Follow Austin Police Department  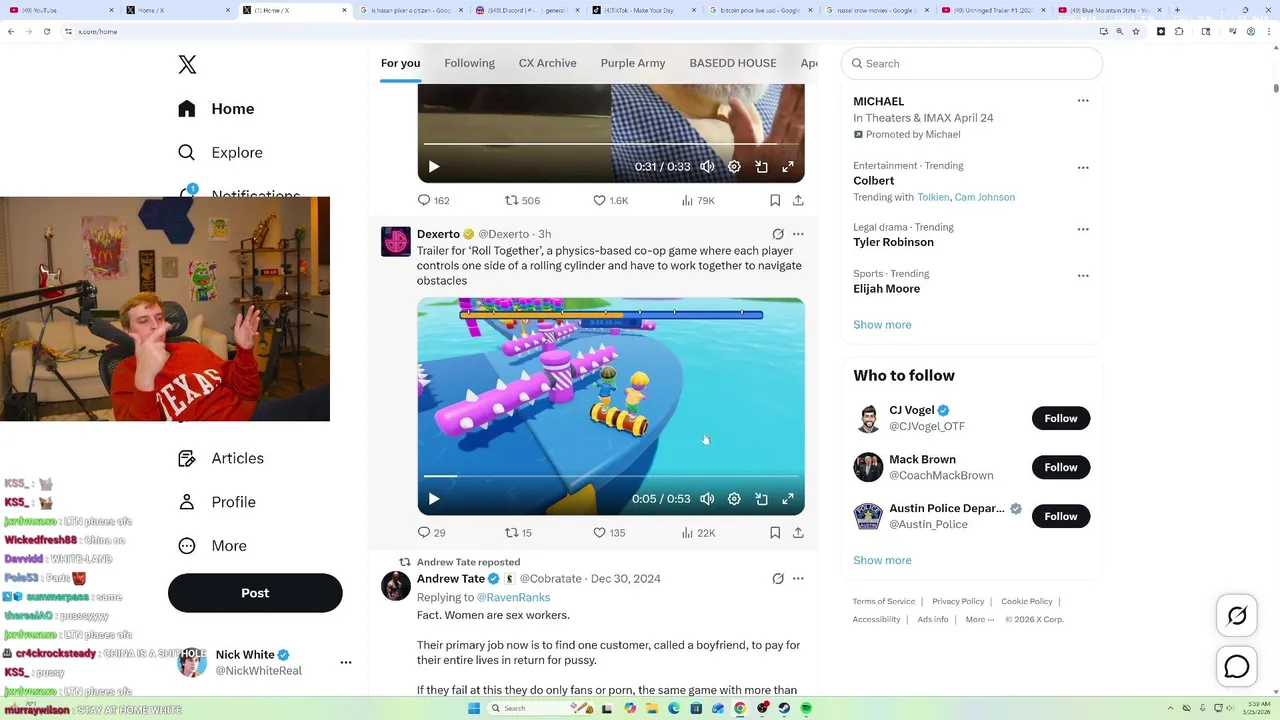click(1061, 516)
